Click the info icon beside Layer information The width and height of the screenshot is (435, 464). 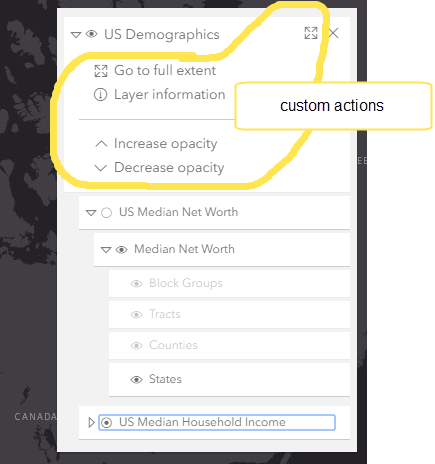[100, 95]
